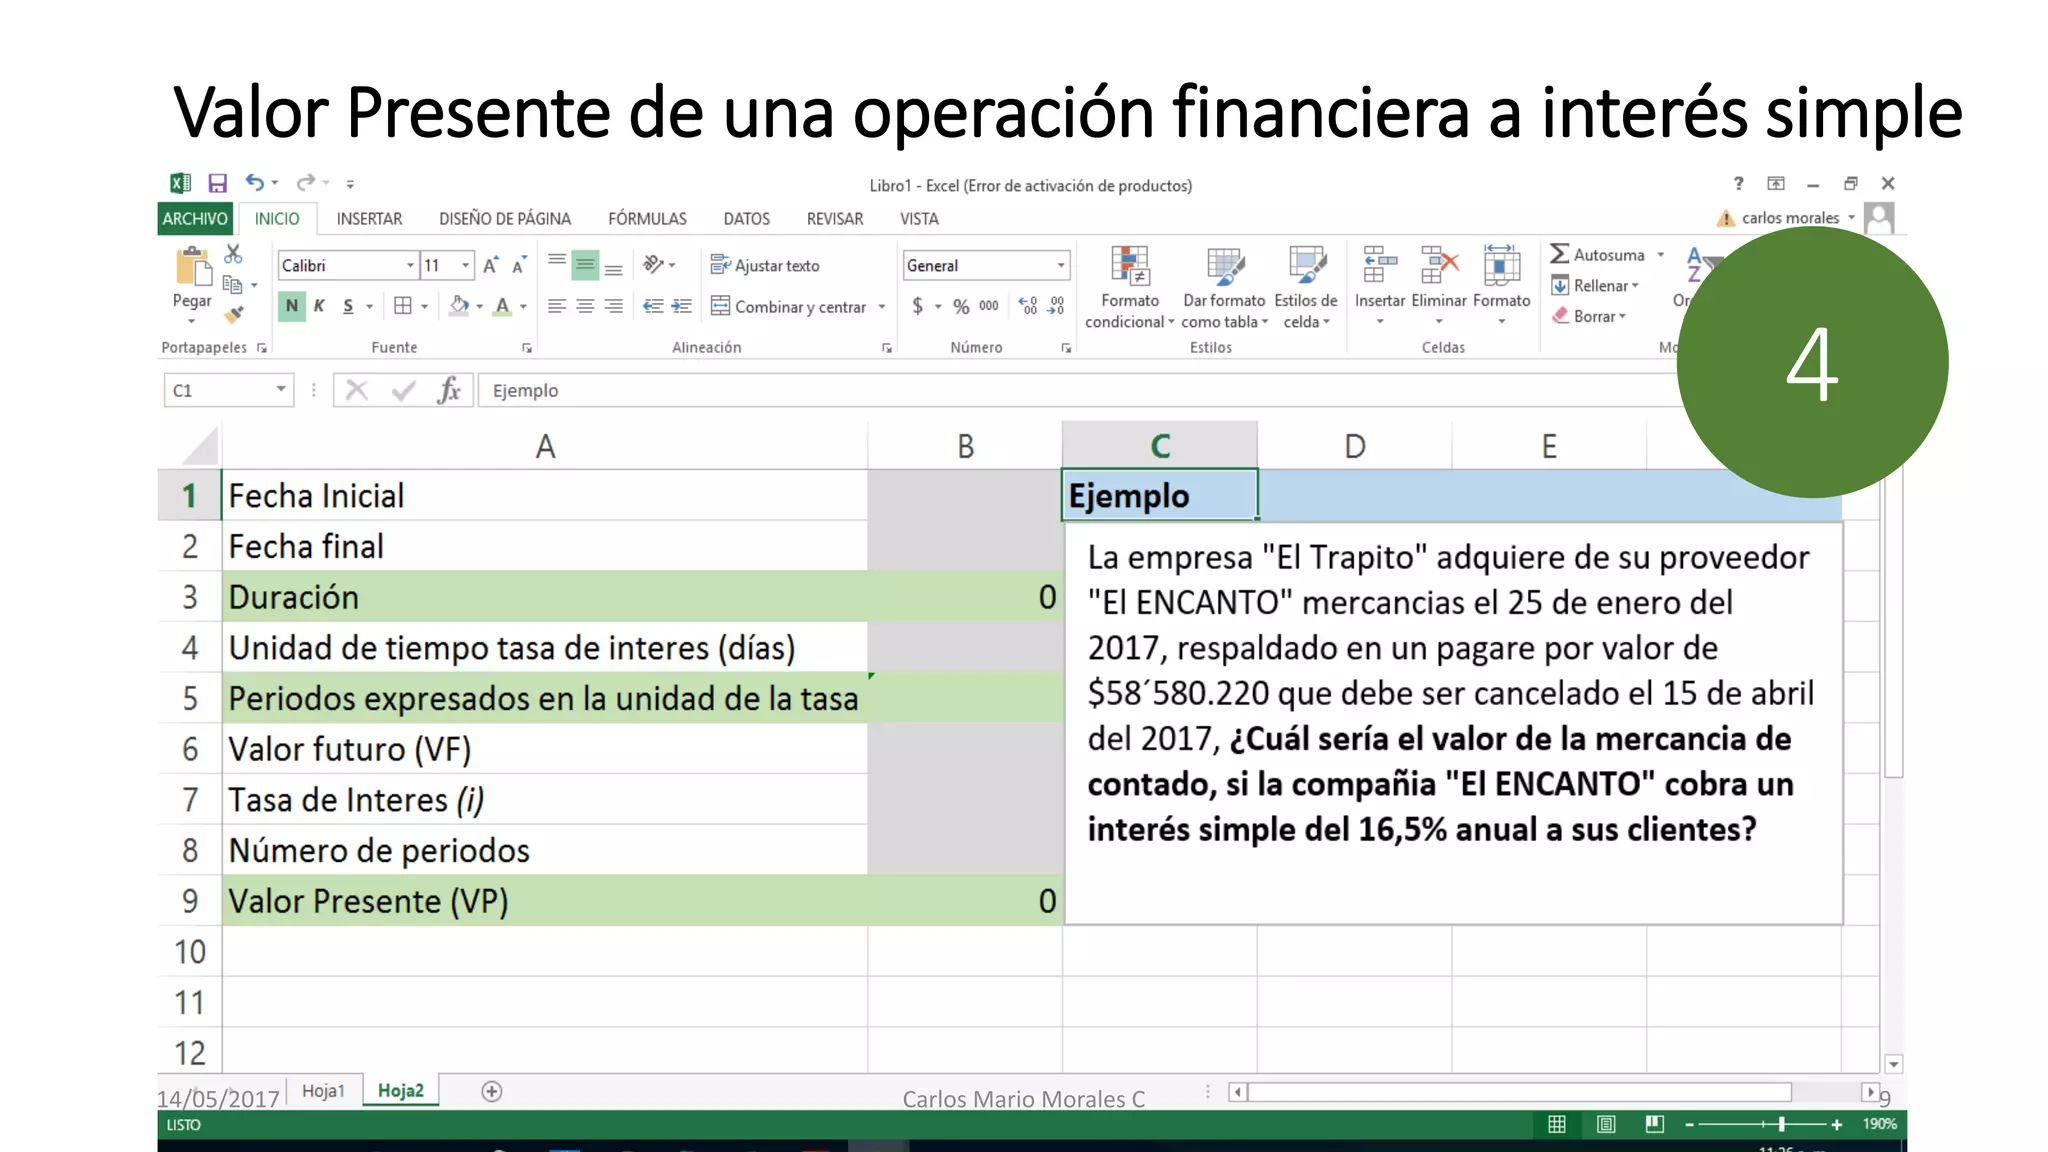Screen dimensions: 2048x1152
Task: Click the Copy icon
Action: [x=232, y=285]
